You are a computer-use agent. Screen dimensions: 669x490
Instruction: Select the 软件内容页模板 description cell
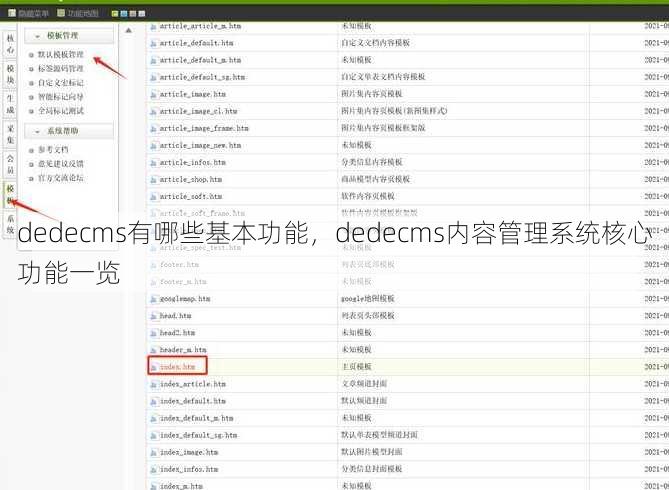(368, 196)
